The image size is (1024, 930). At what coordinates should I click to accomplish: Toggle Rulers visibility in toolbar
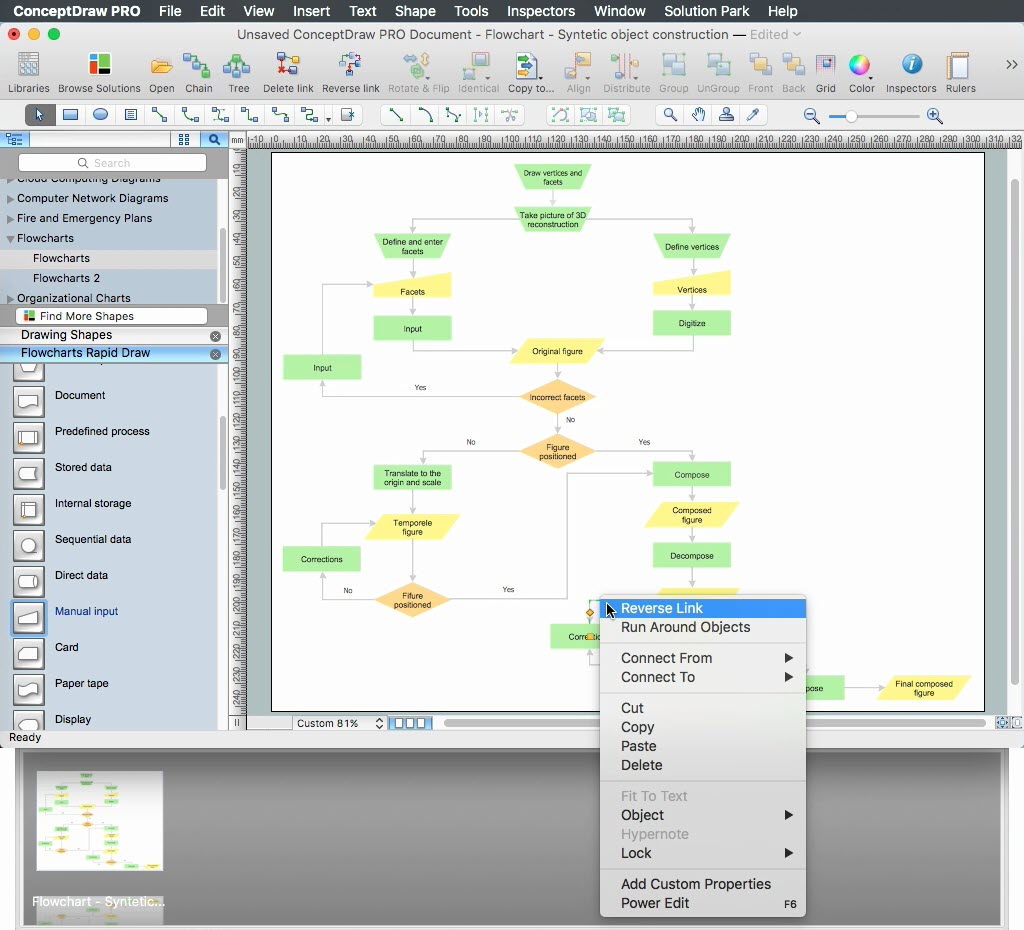point(960,73)
